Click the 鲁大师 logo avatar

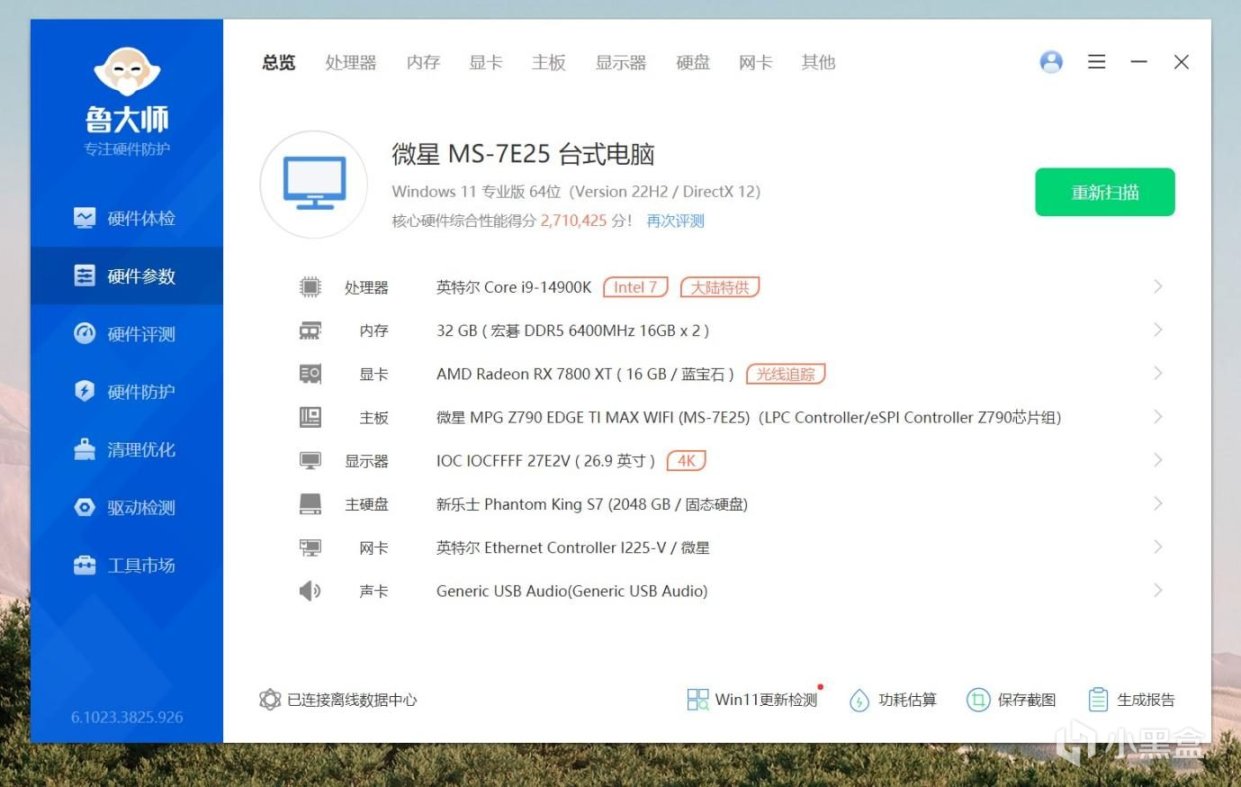[127, 70]
